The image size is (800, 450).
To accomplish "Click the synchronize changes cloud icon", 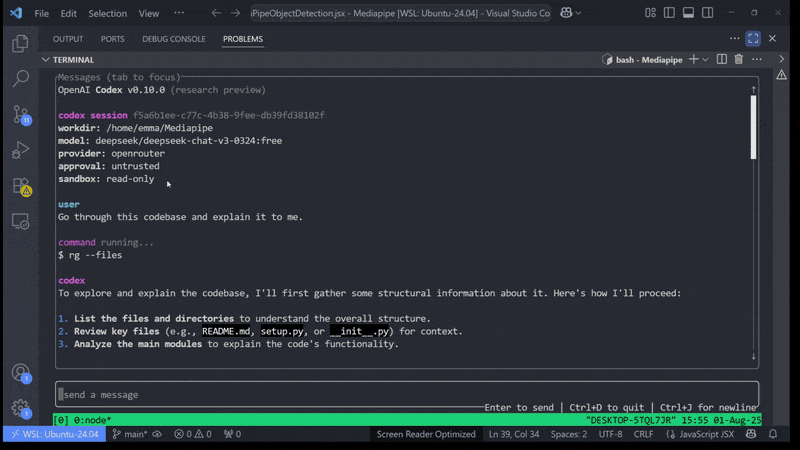I will point(157,434).
